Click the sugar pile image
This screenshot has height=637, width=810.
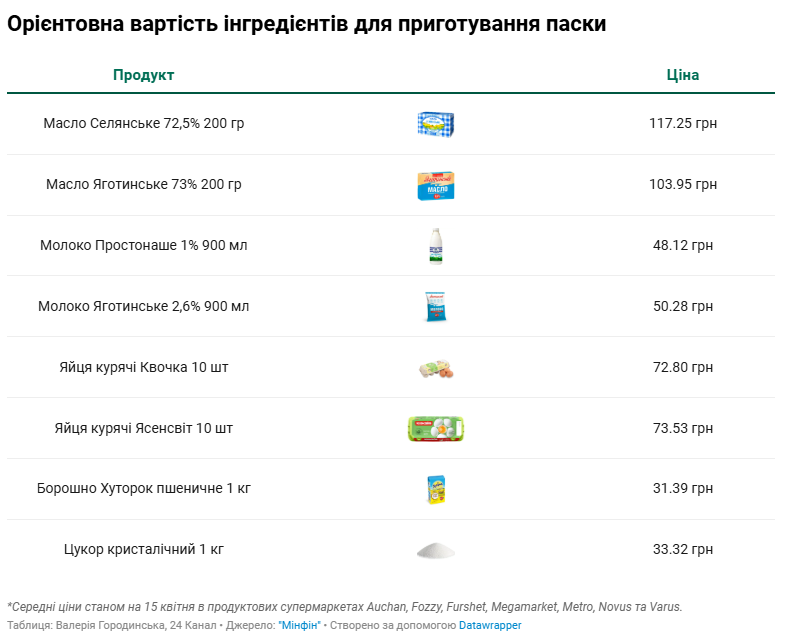435,550
